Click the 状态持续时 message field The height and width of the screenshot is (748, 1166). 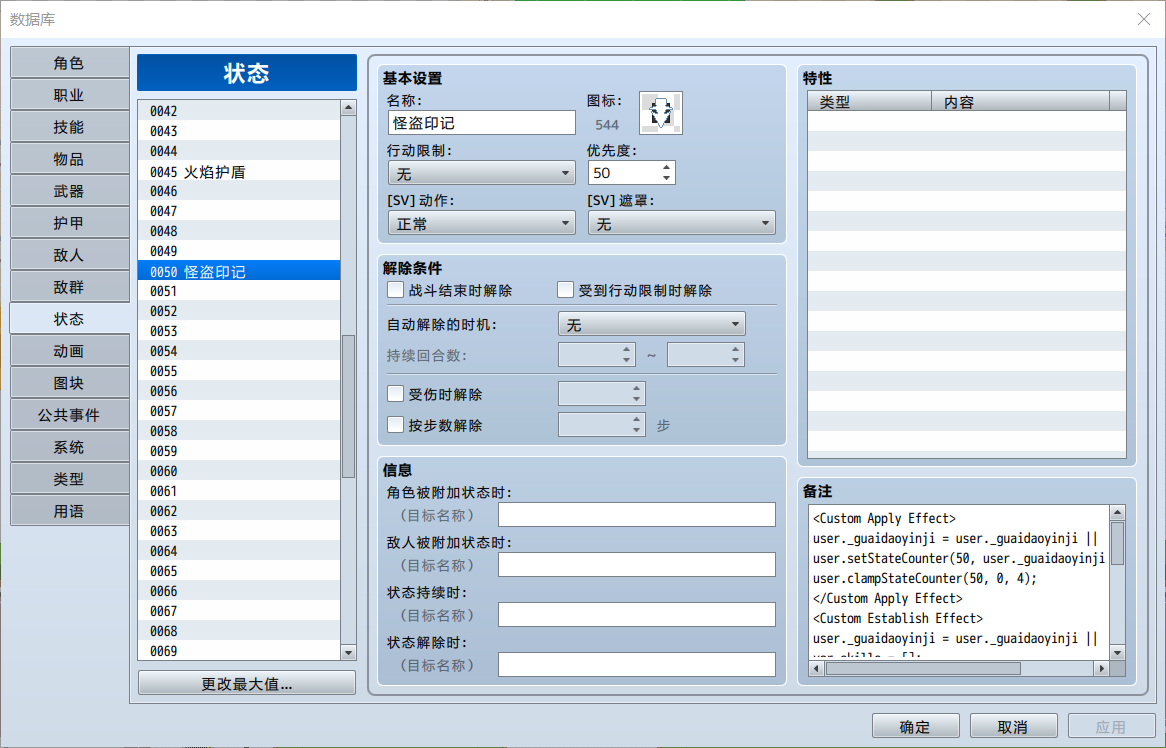pyautogui.click(x=637, y=614)
